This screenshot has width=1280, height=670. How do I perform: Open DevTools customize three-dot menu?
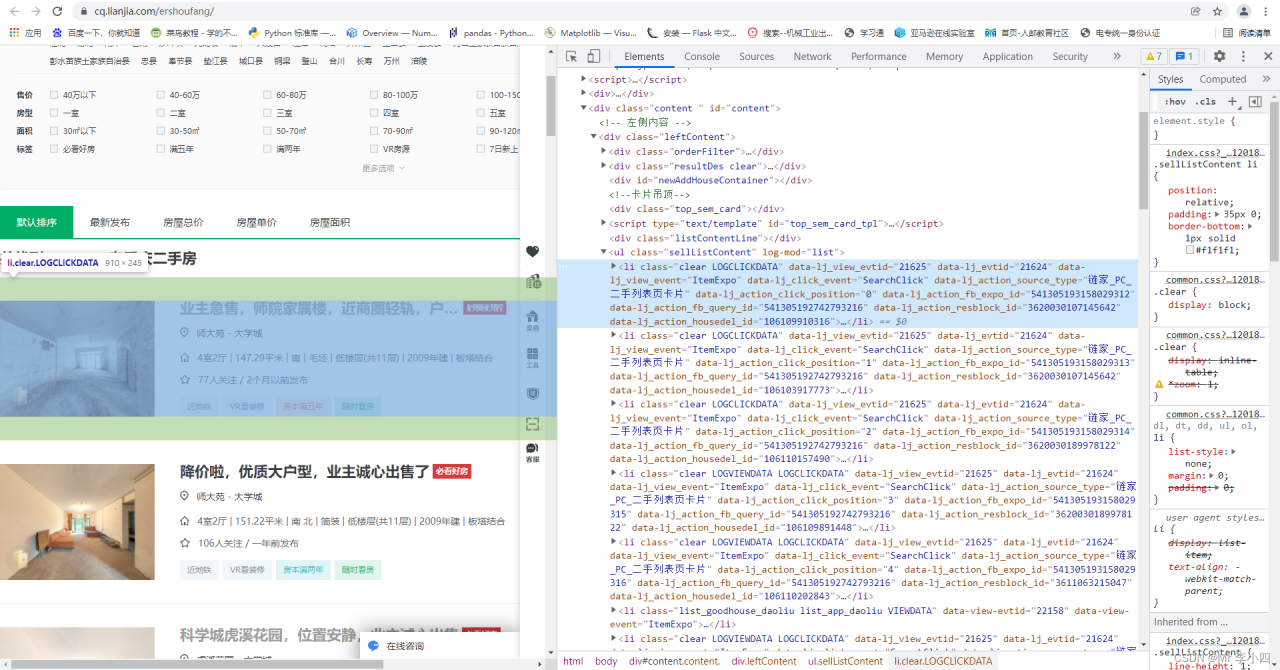[1243, 56]
